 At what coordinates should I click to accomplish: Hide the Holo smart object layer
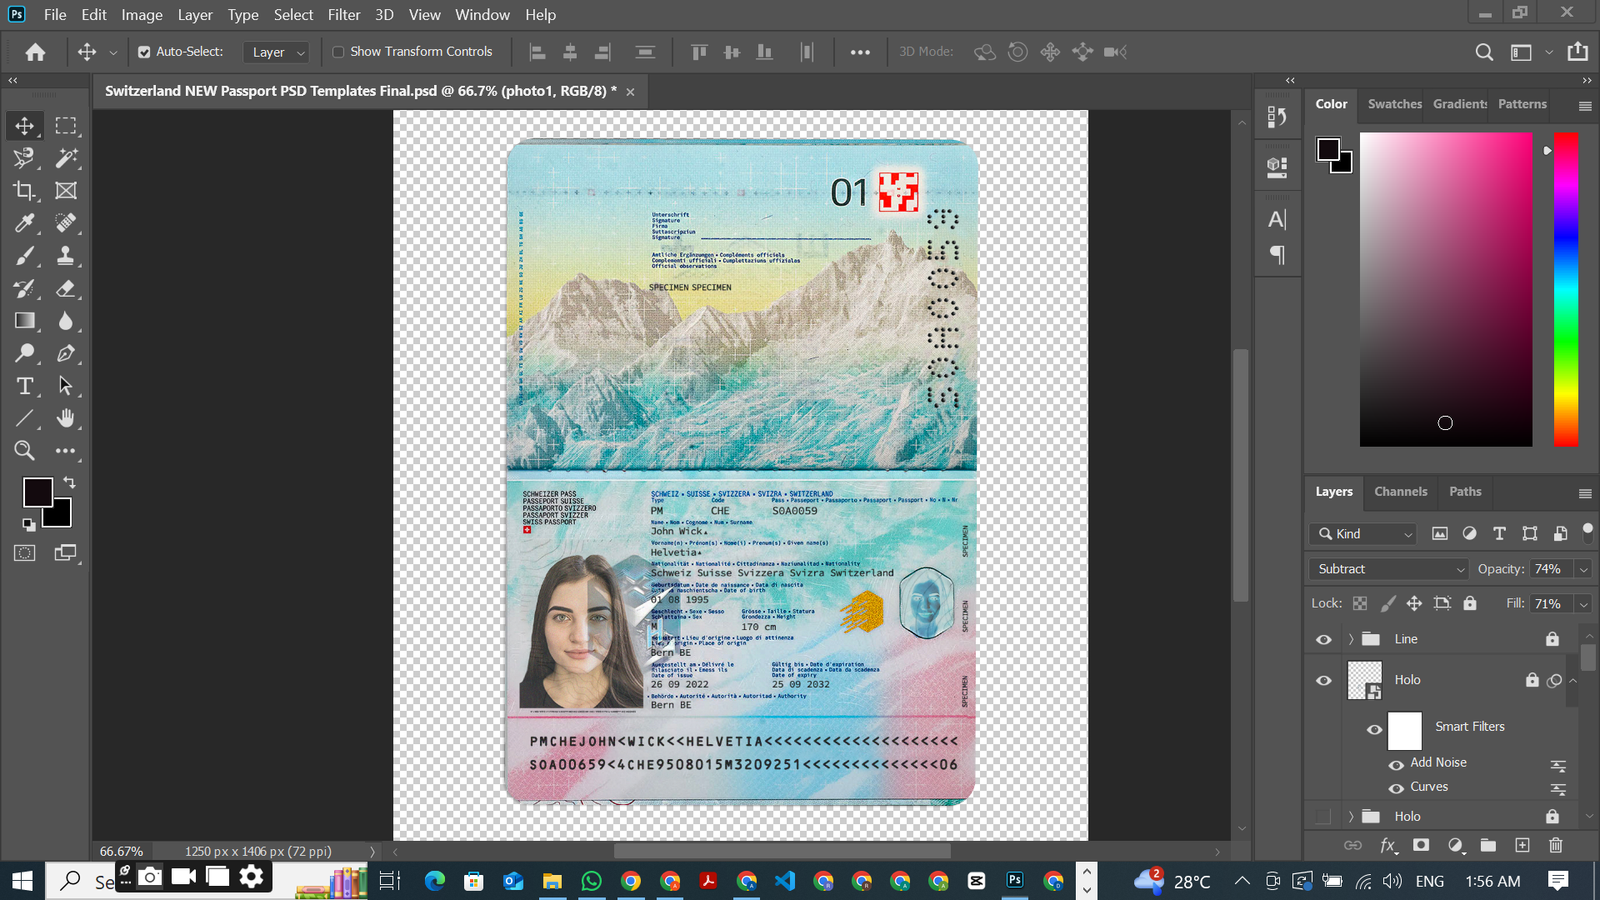coord(1324,680)
